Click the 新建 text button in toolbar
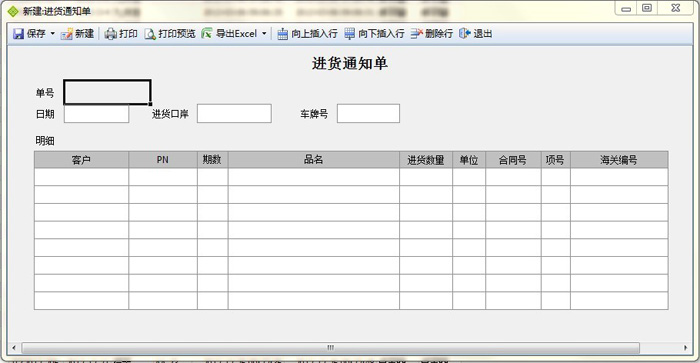This screenshot has height=363, width=700. click(84, 33)
